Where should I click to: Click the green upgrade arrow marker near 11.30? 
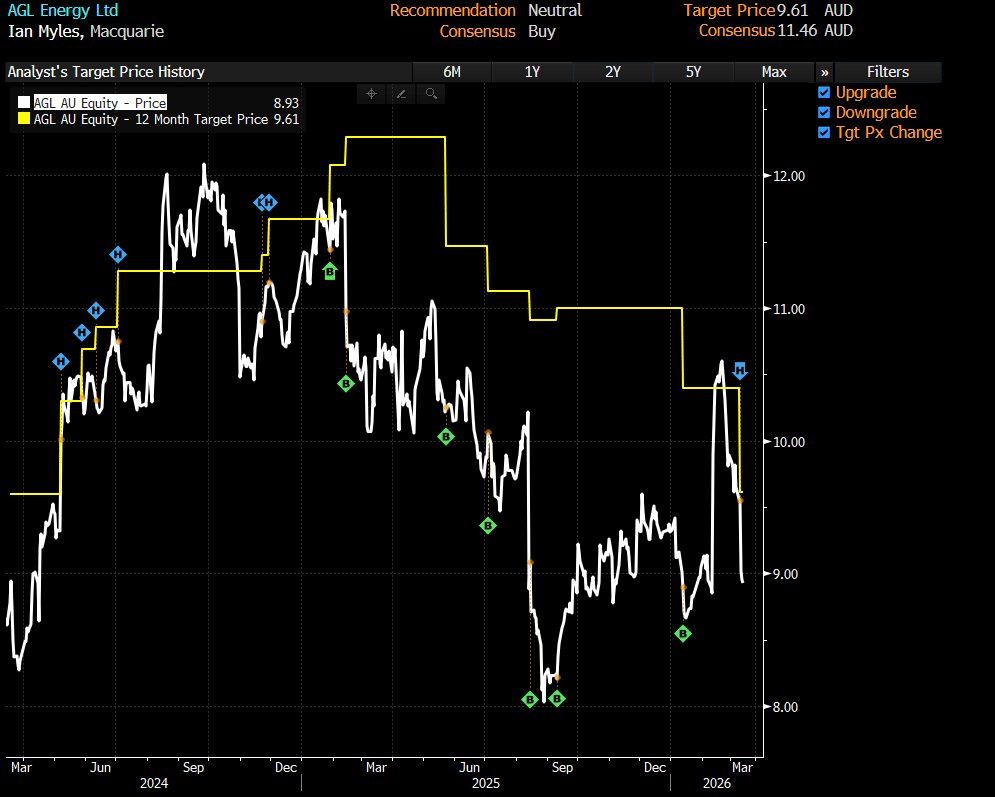(x=330, y=271)
